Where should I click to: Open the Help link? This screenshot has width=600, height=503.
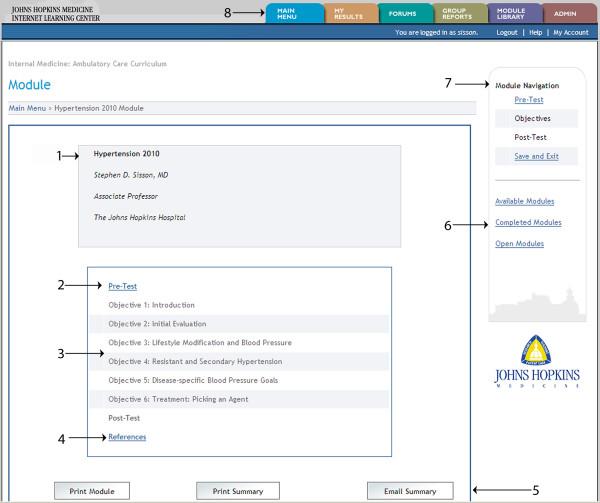[535, 33]
